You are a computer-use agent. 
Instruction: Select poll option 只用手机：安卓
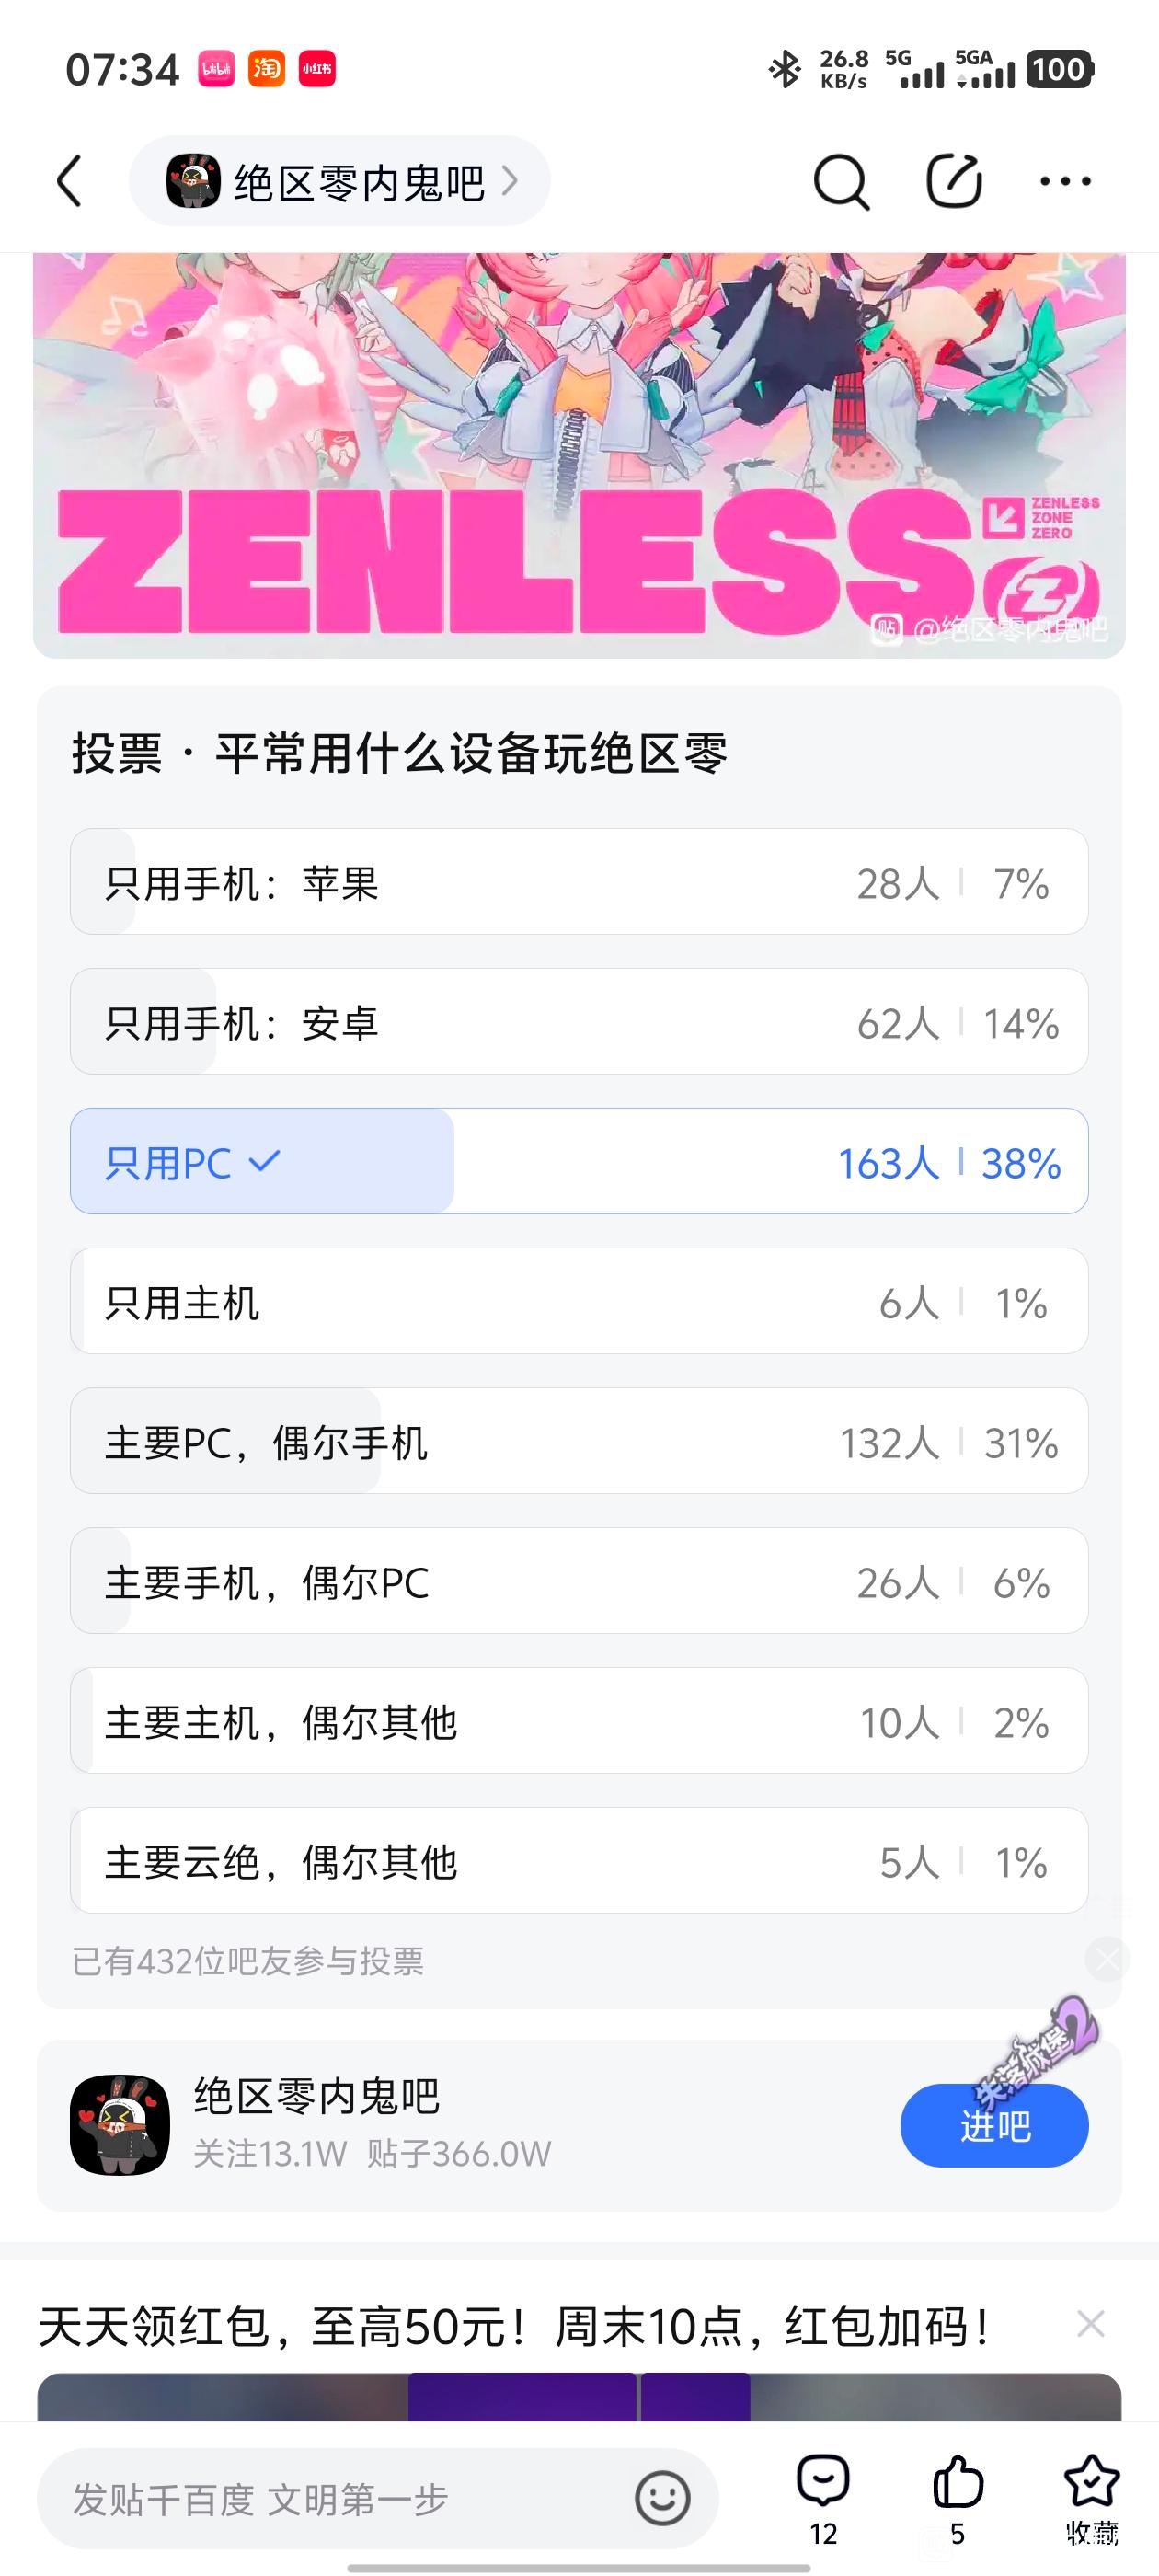579,1022
